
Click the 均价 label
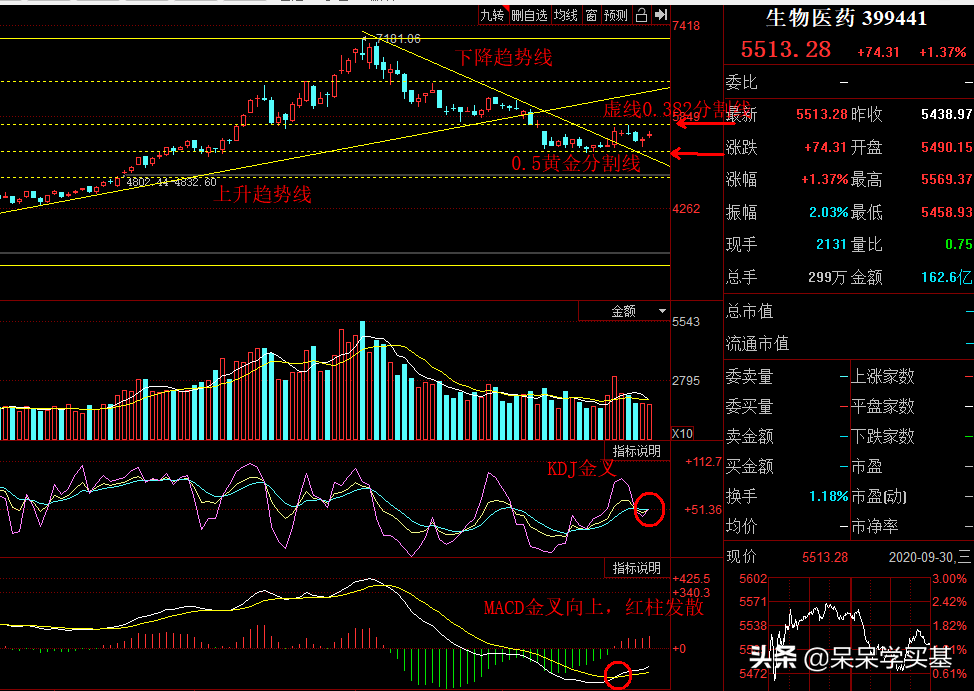point(741,526)
